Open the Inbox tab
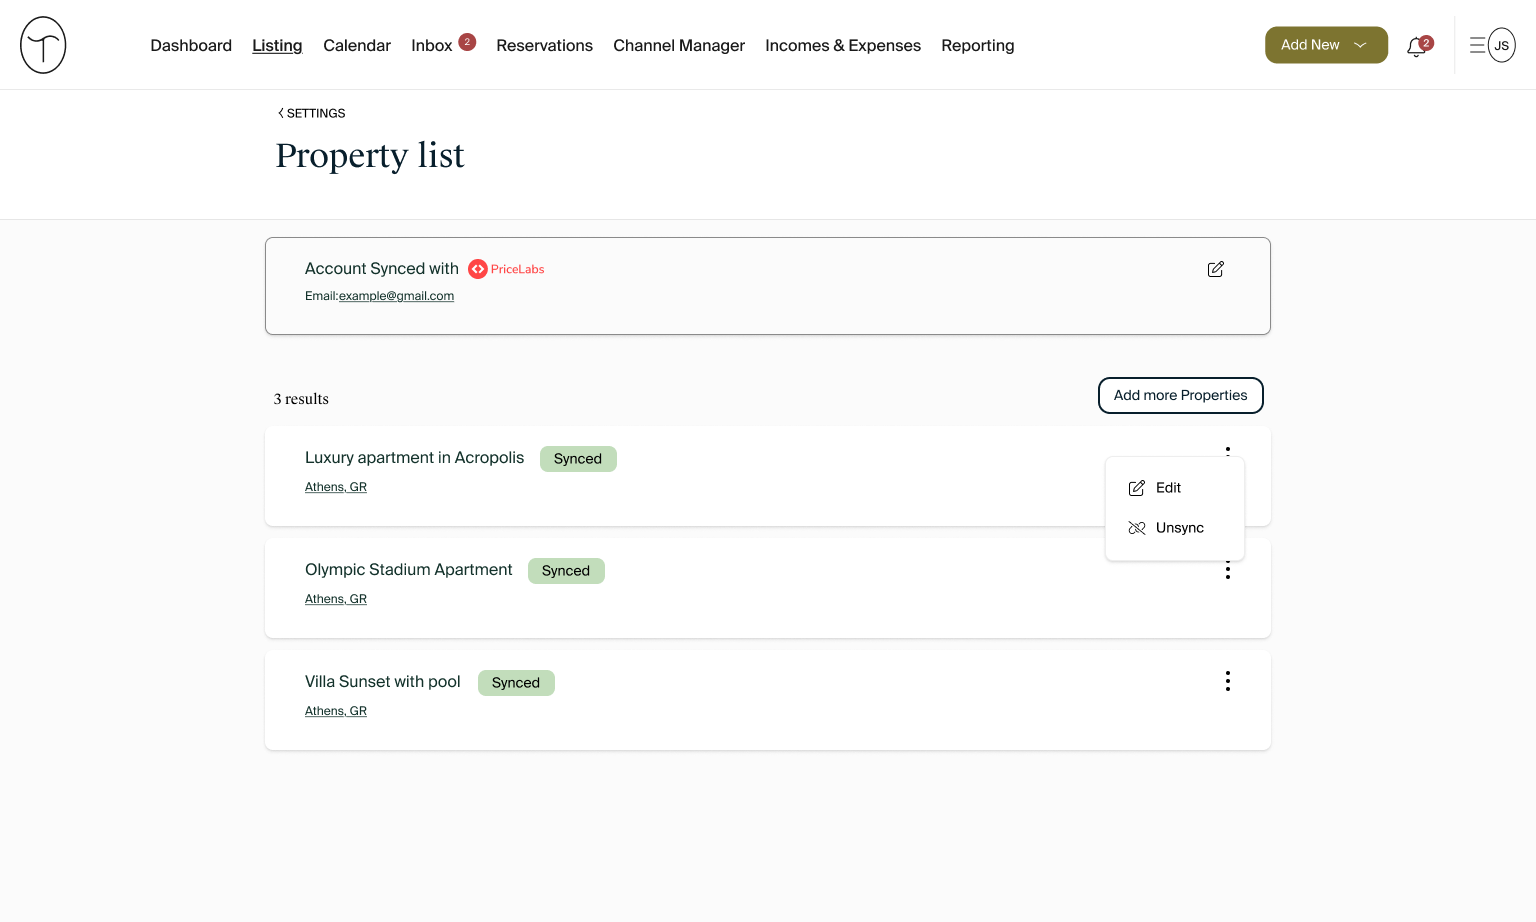 click(x=431, y=46)
